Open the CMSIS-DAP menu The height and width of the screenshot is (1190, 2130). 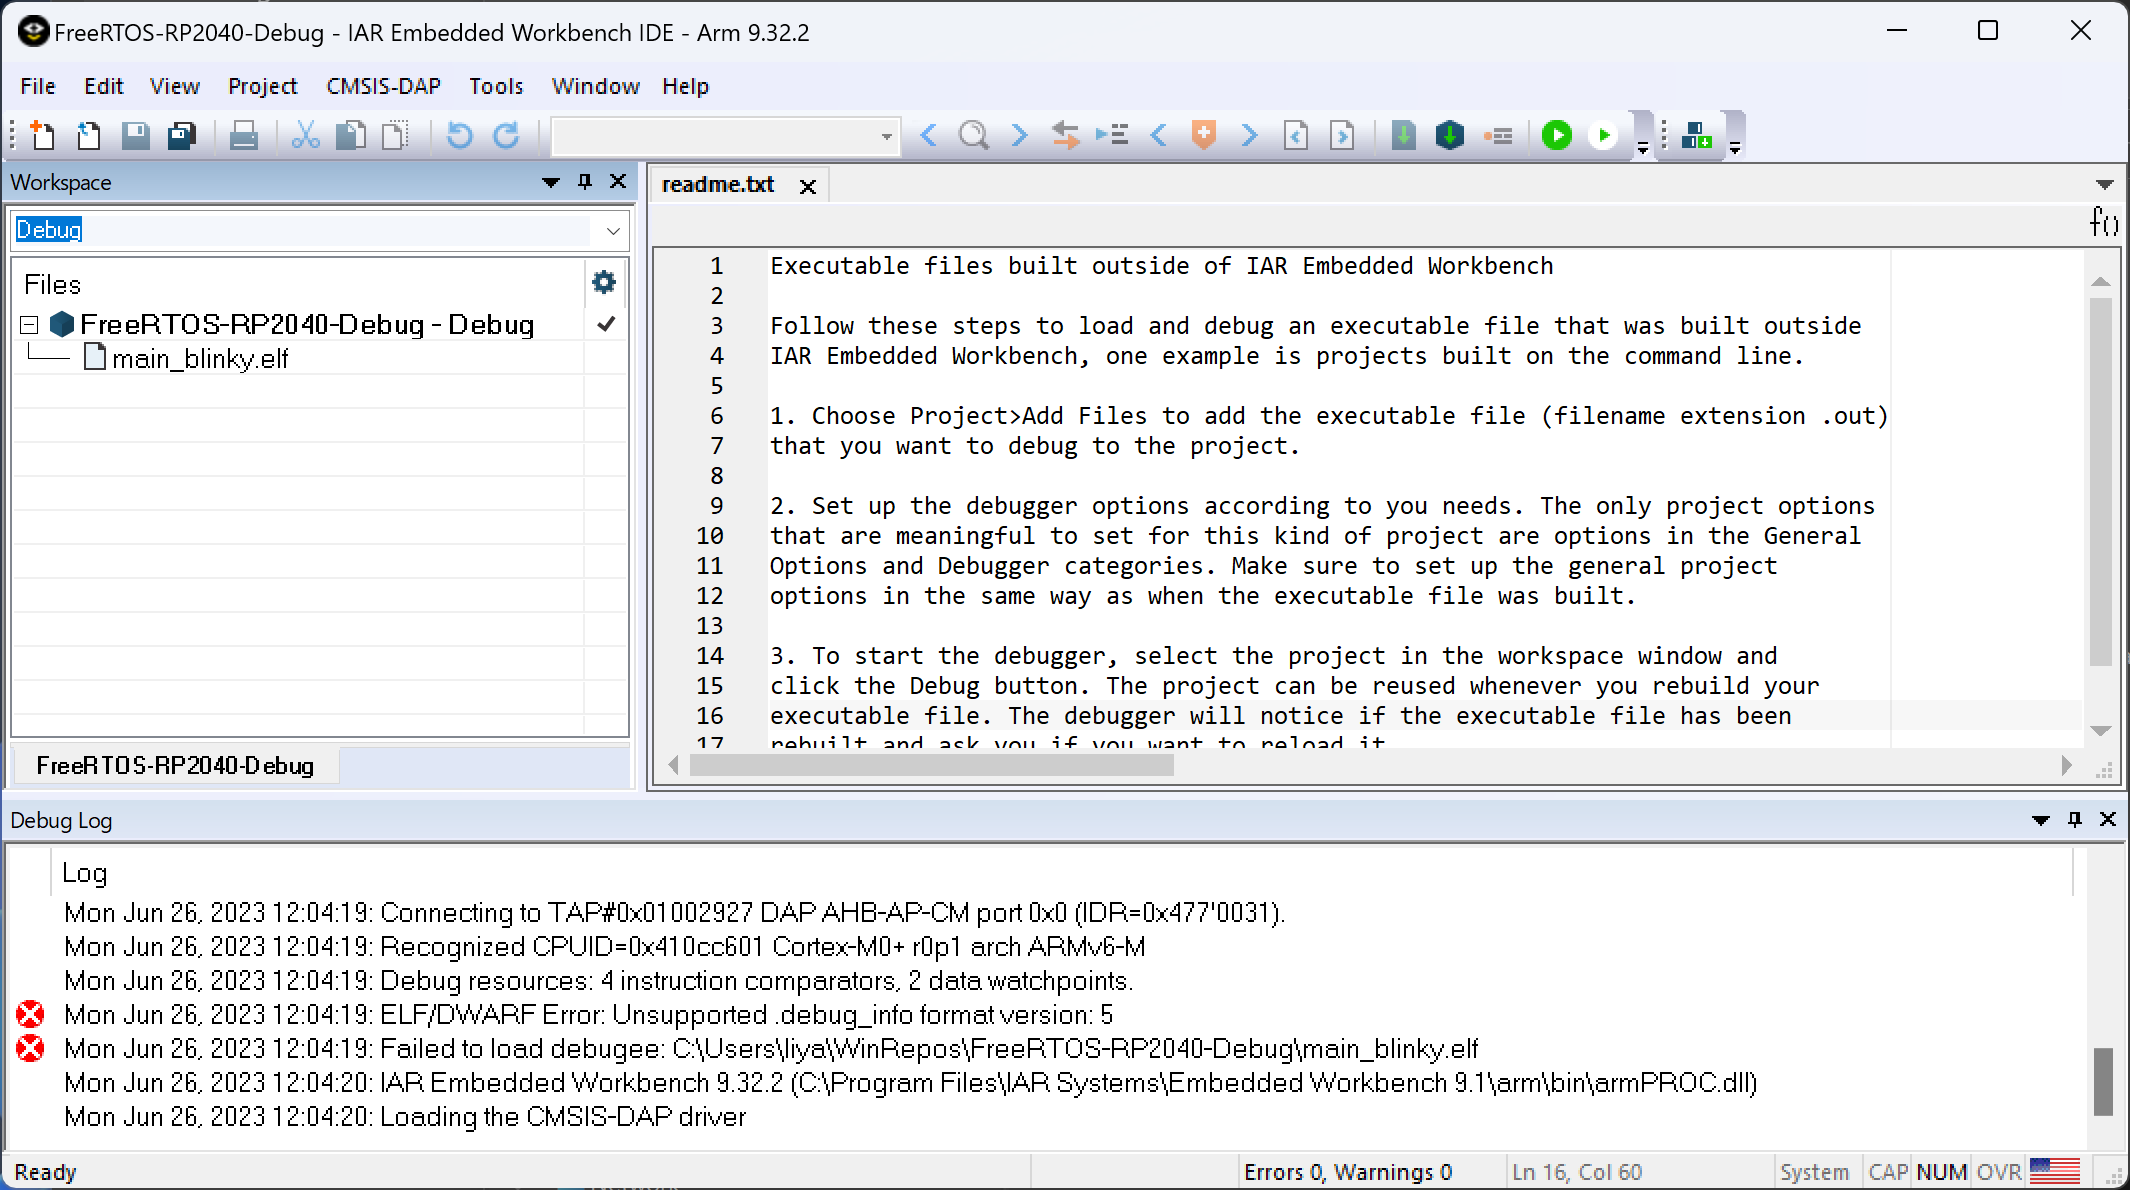pos(383,86)
